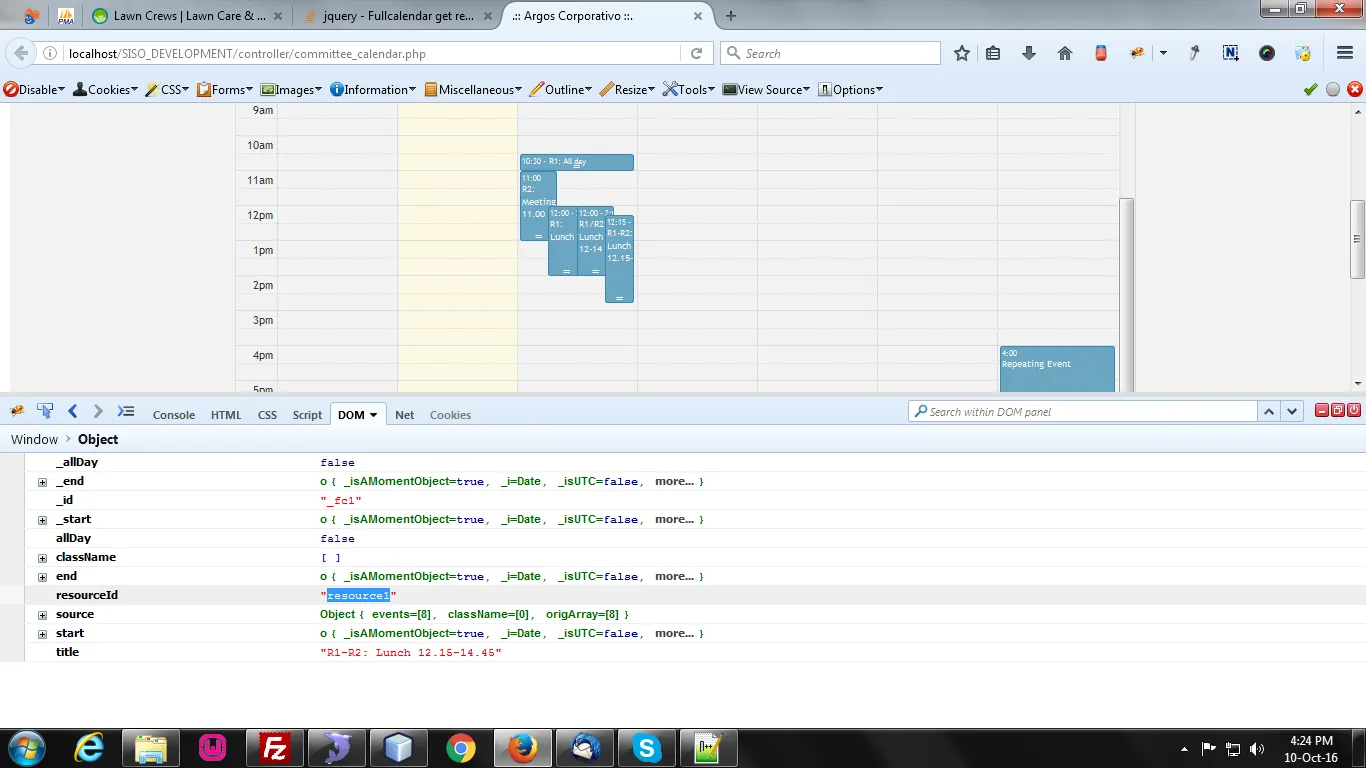Click the red error icon in Web Developer bar

[1355, 90]
